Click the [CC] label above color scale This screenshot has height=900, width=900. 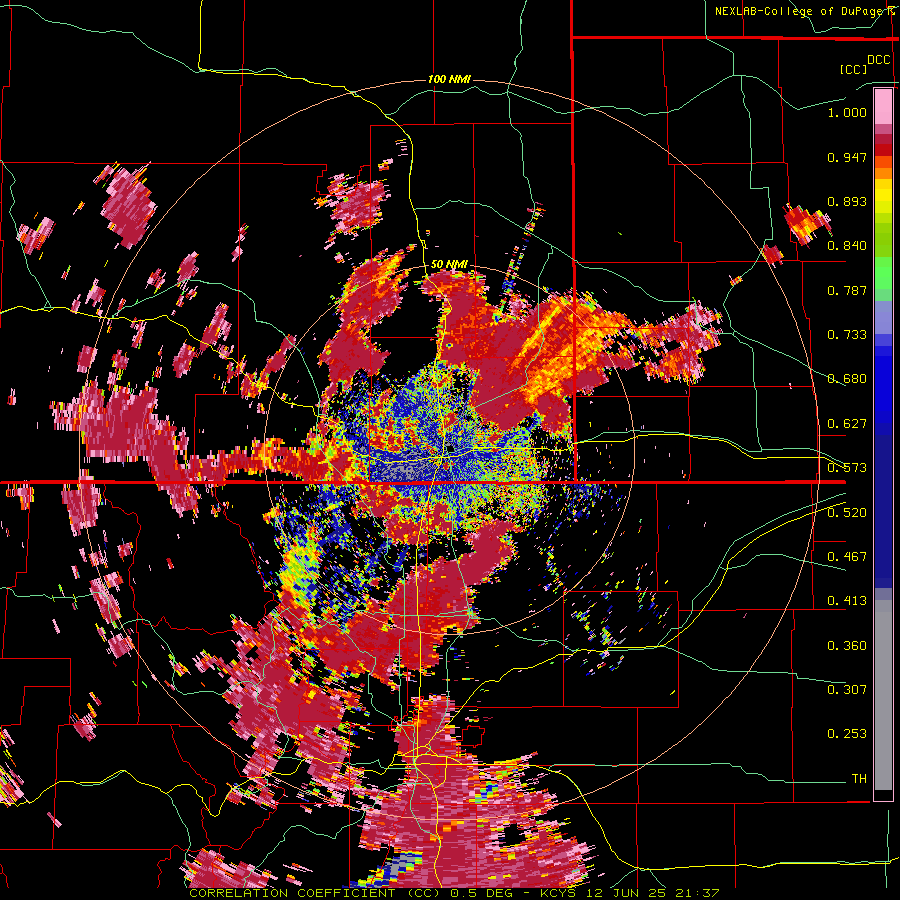(853, 69)
